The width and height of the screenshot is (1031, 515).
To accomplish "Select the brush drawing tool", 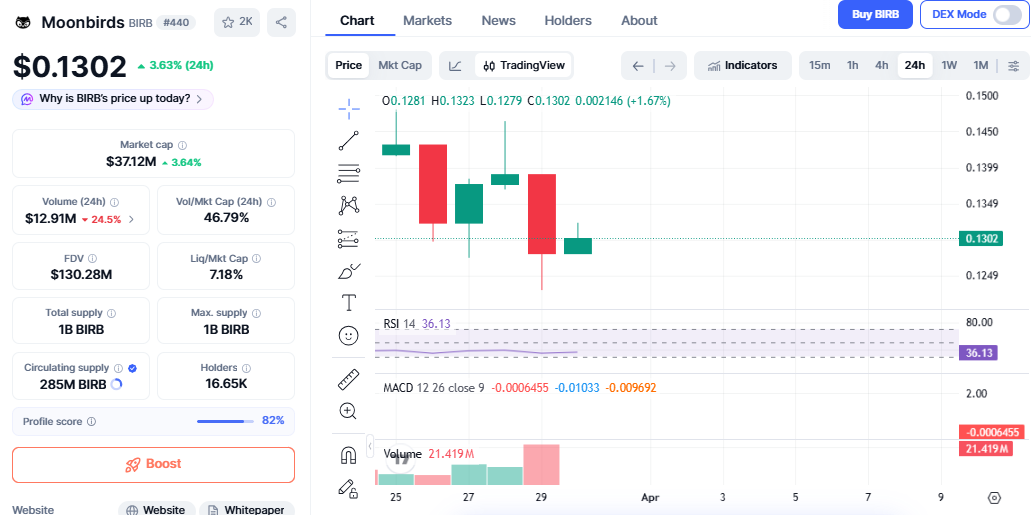I will (x=348, y=270).
